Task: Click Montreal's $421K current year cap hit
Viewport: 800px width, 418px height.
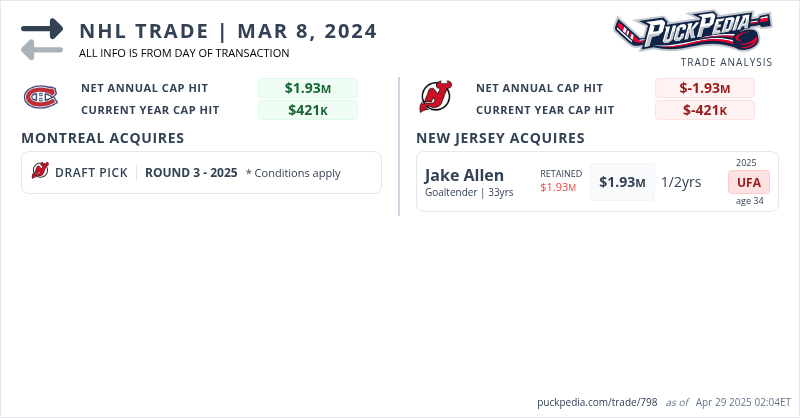Action: (307, 110)
